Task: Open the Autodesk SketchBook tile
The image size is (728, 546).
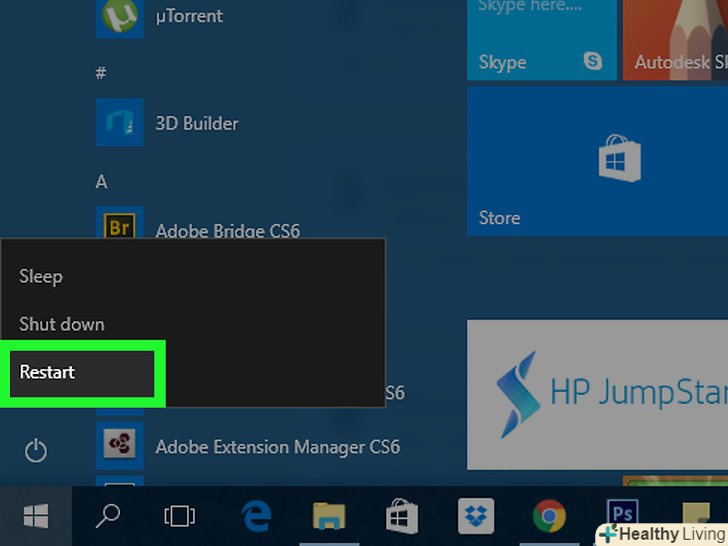Action: pos(676,40)
